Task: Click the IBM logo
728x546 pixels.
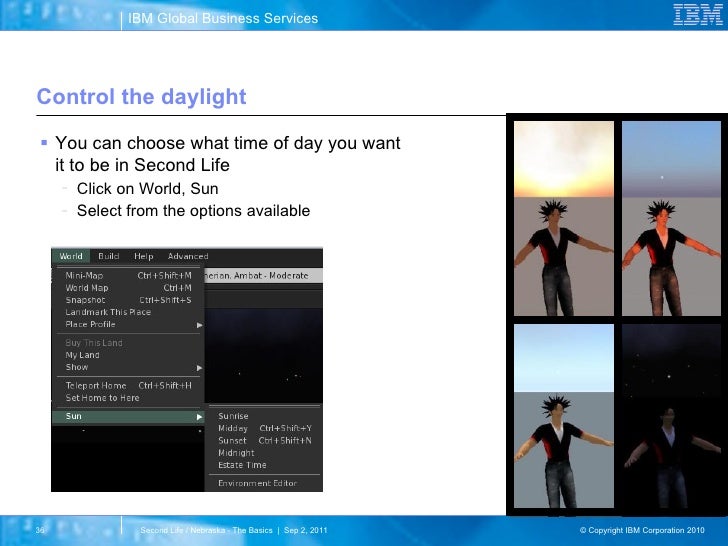Action: point(698,14)
